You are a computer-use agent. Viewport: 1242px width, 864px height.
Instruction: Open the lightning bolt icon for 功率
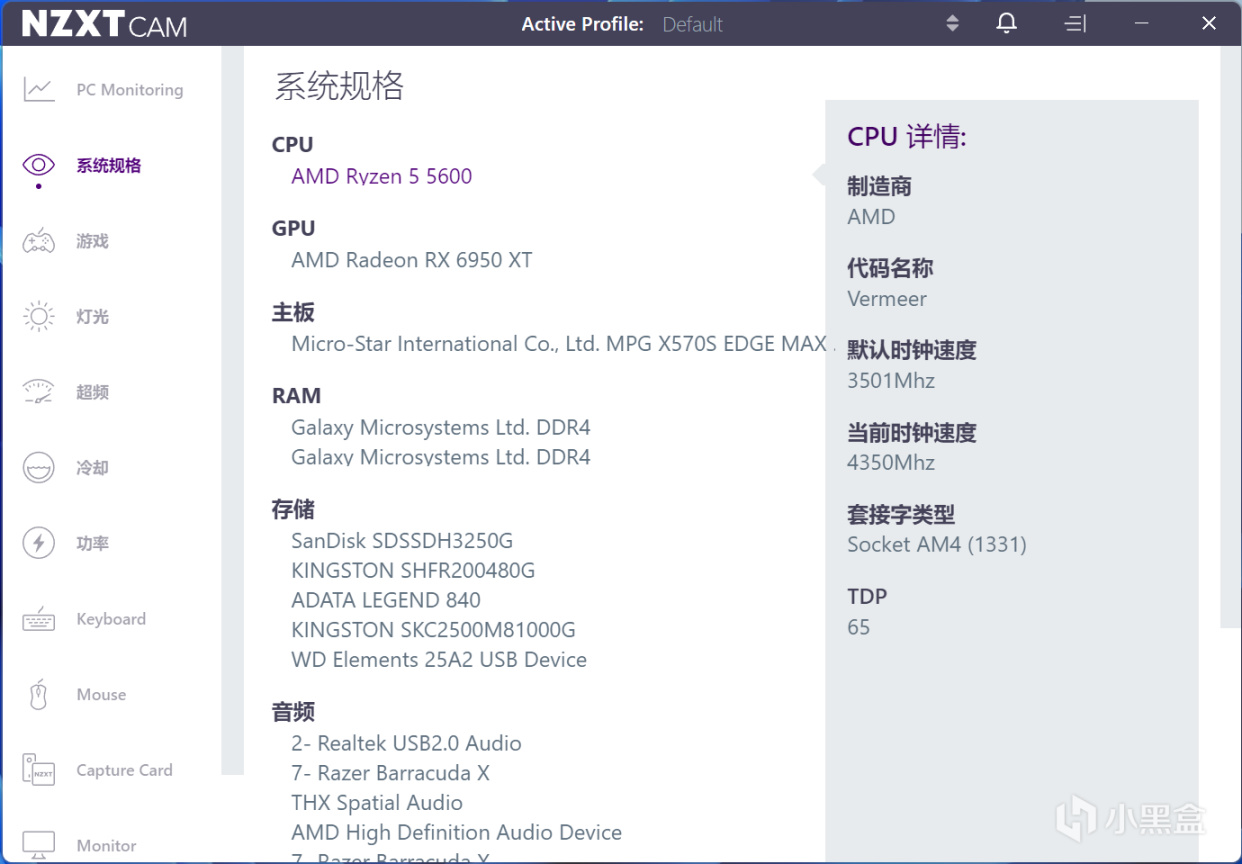tap(39, 543)
